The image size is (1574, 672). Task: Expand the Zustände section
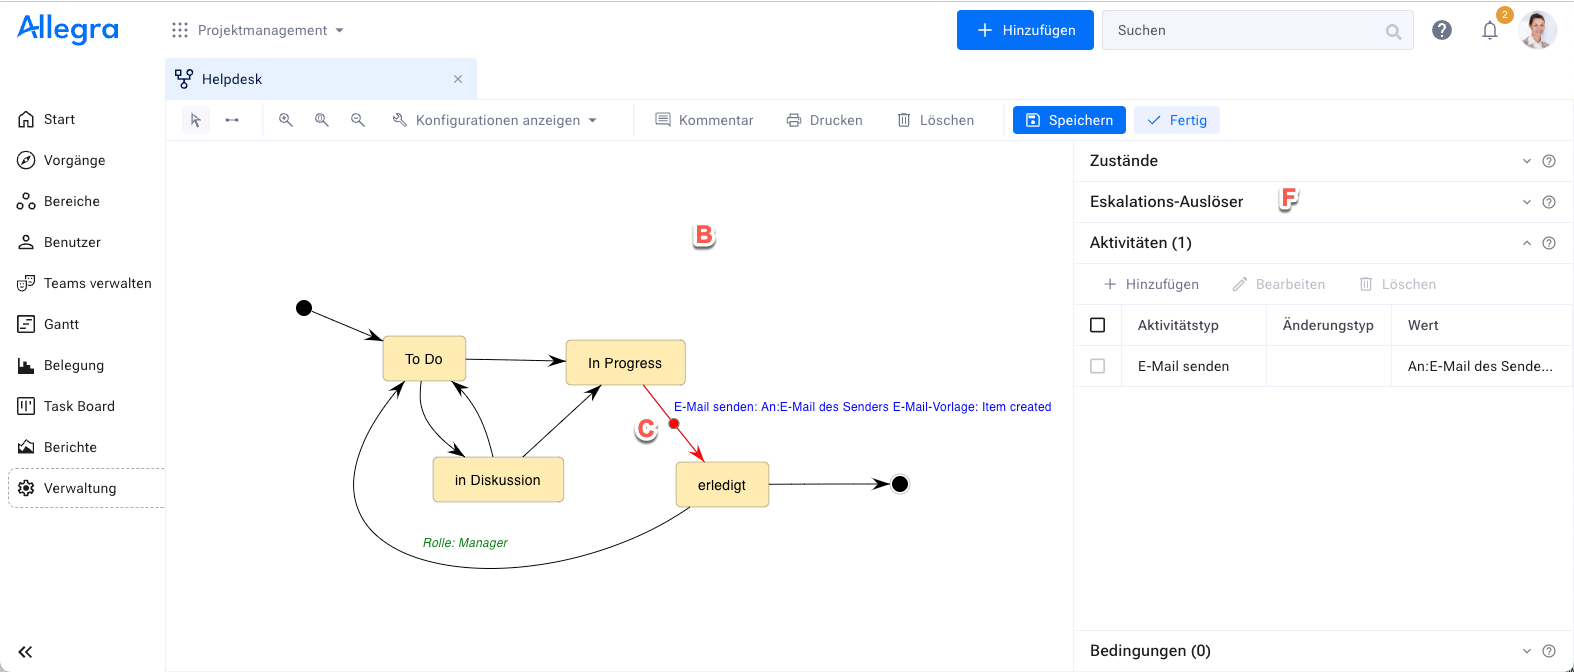tap(1526, 161)
